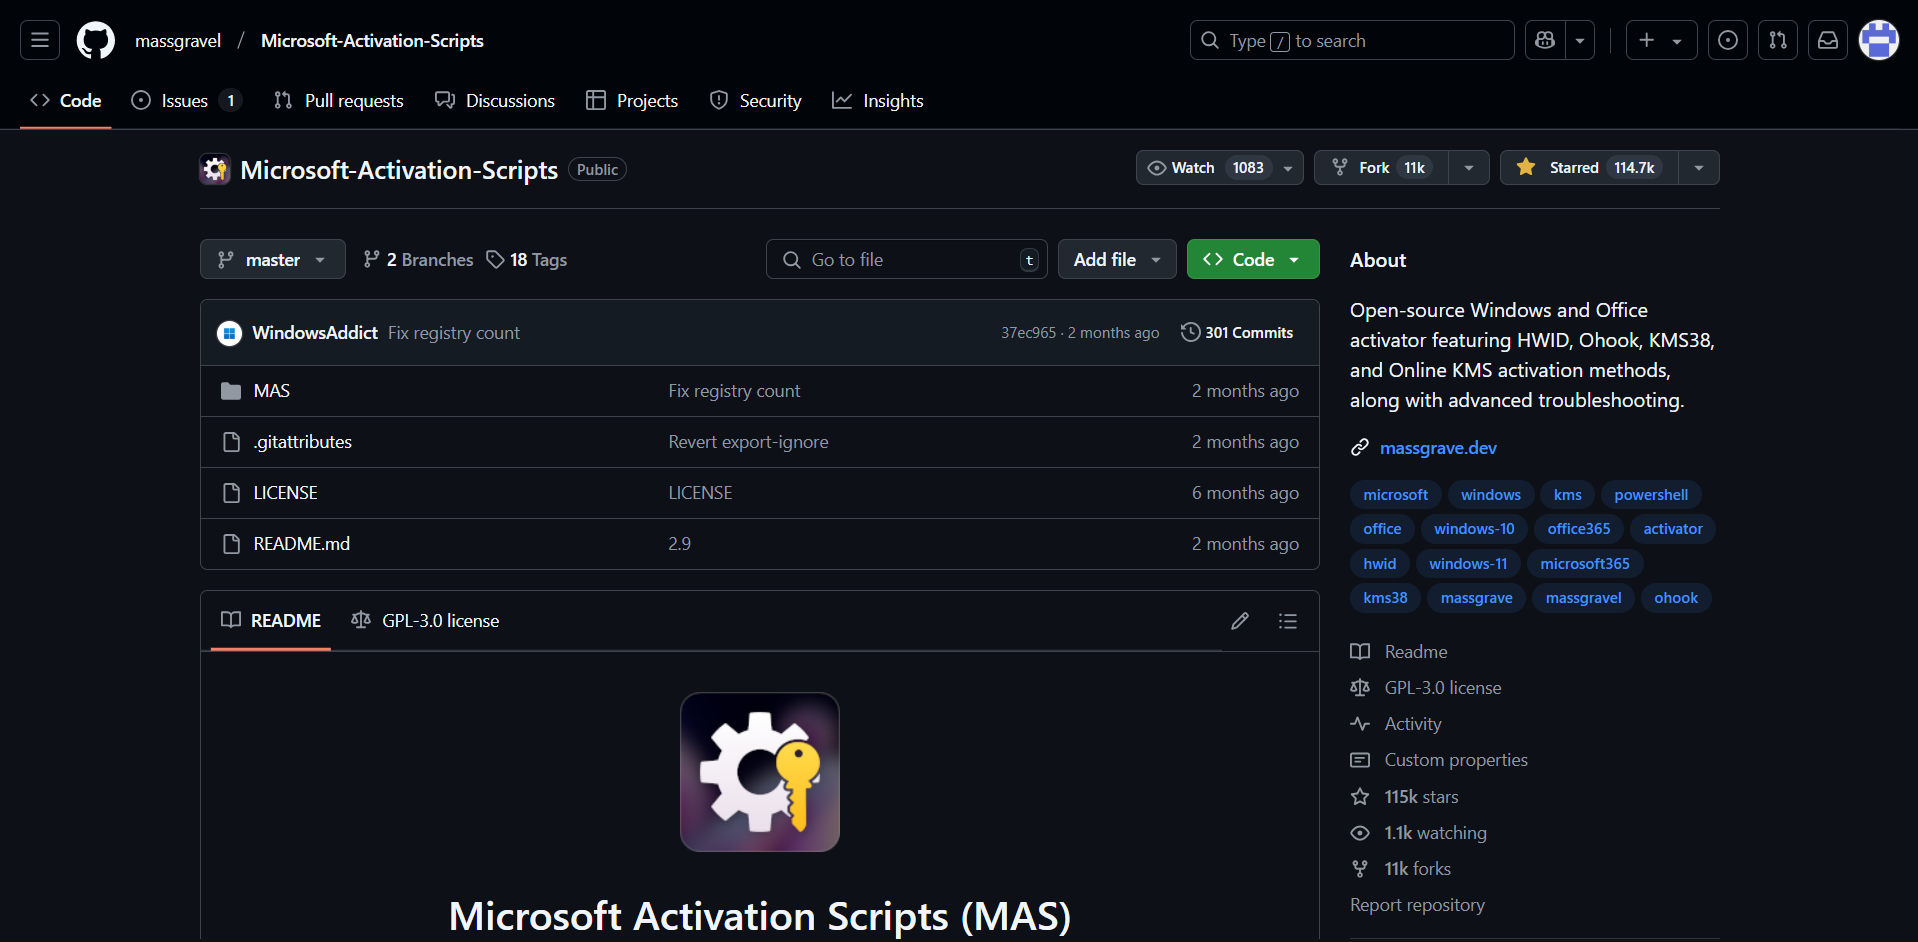The image size is (1918, 942).
Task: Open the green Code dropdown
Action: tap(1253, 260)
